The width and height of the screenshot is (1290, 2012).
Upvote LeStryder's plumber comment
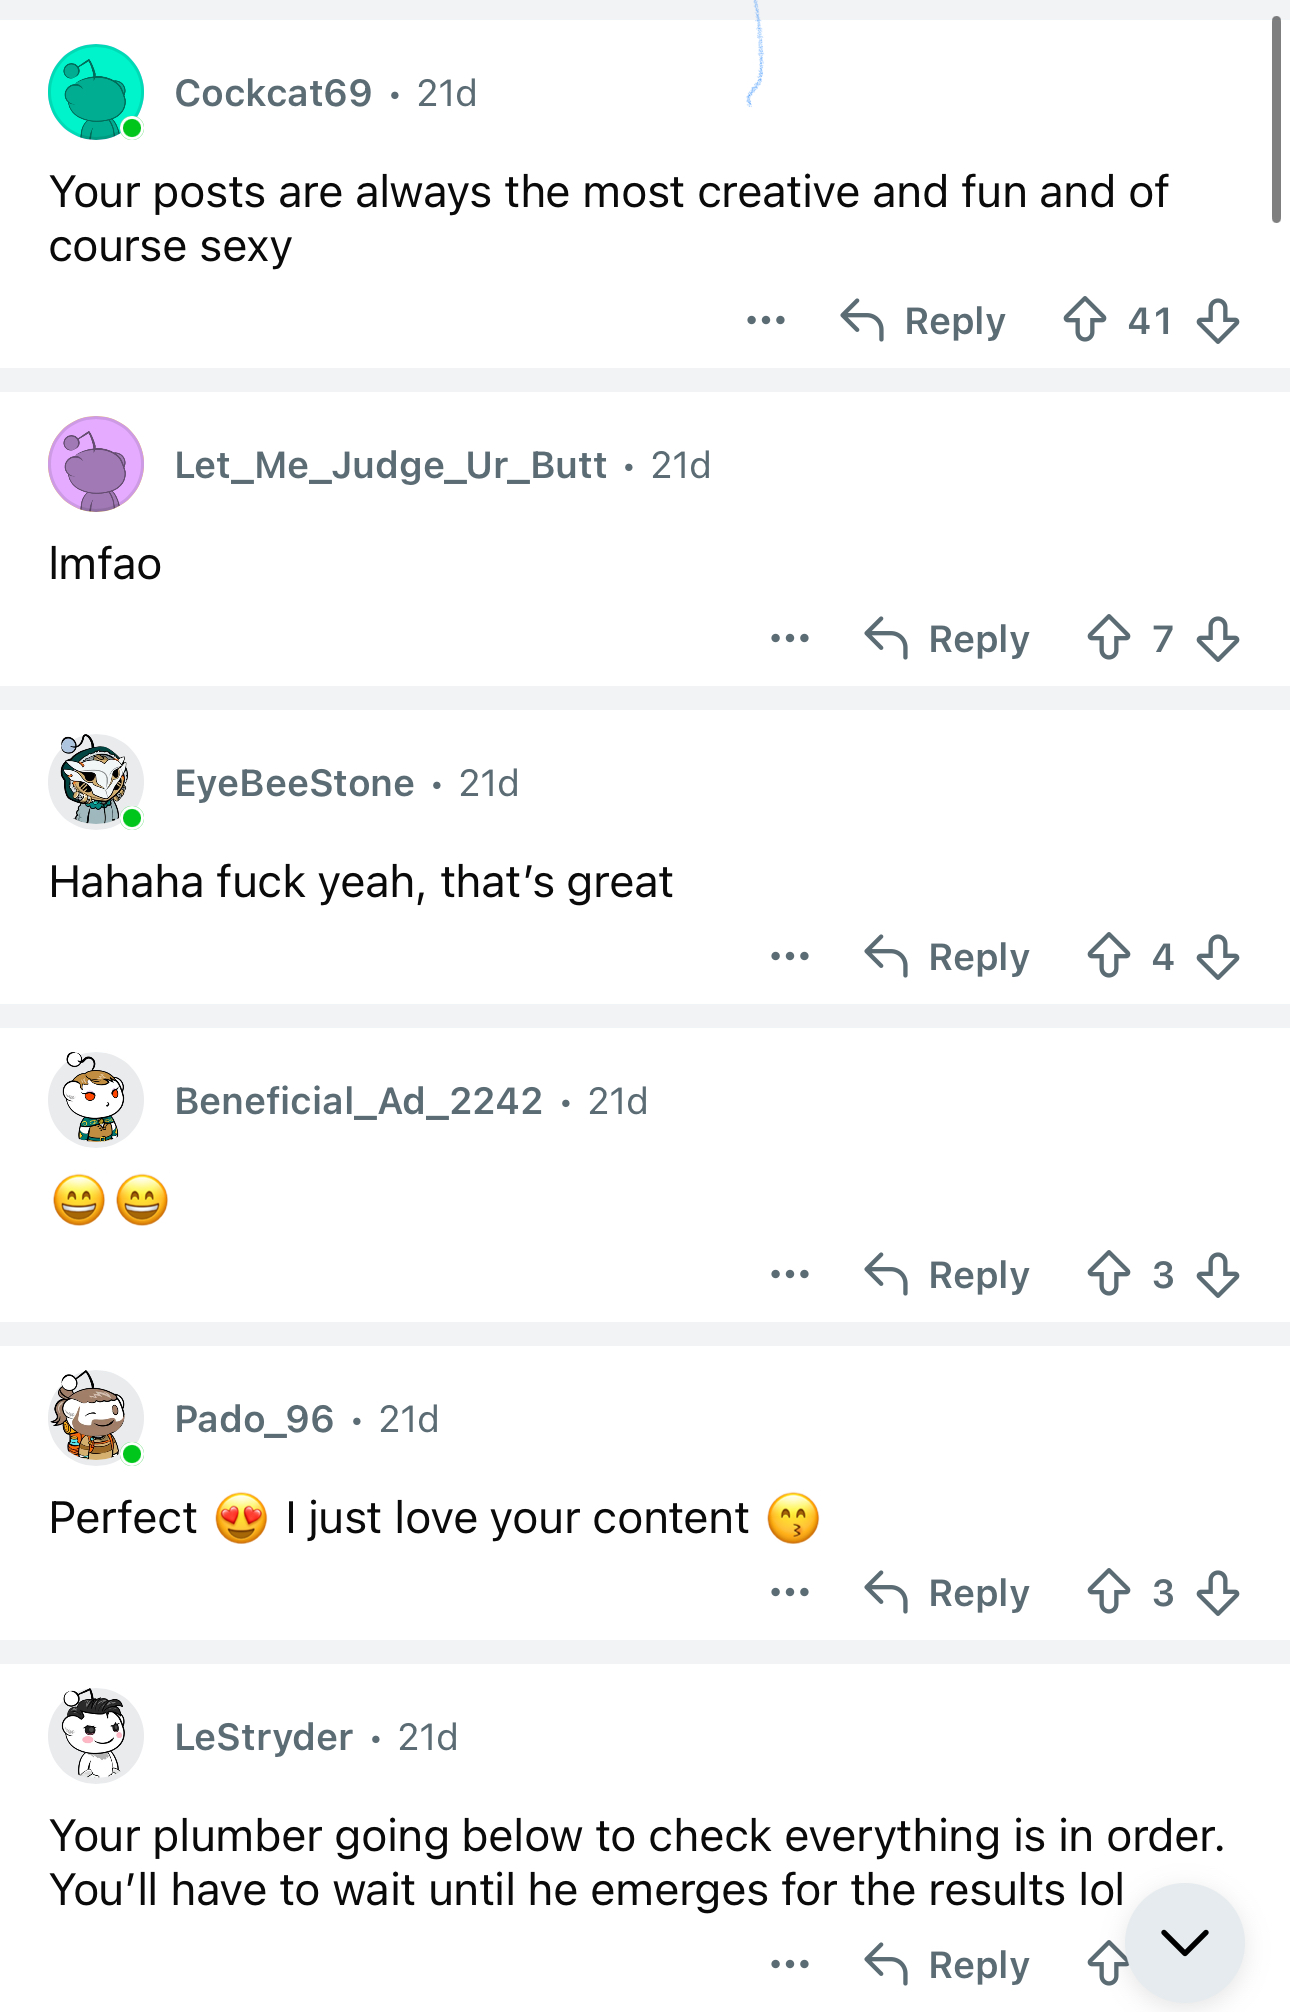pyautogui.click(x=1107, y=1964)
